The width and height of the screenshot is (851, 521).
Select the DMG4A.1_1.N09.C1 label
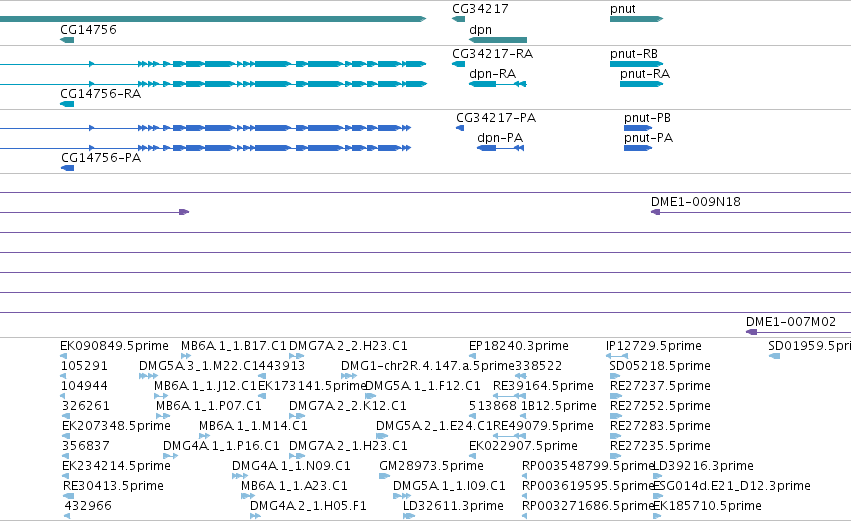pyautogui.click(x=291, y=466)
